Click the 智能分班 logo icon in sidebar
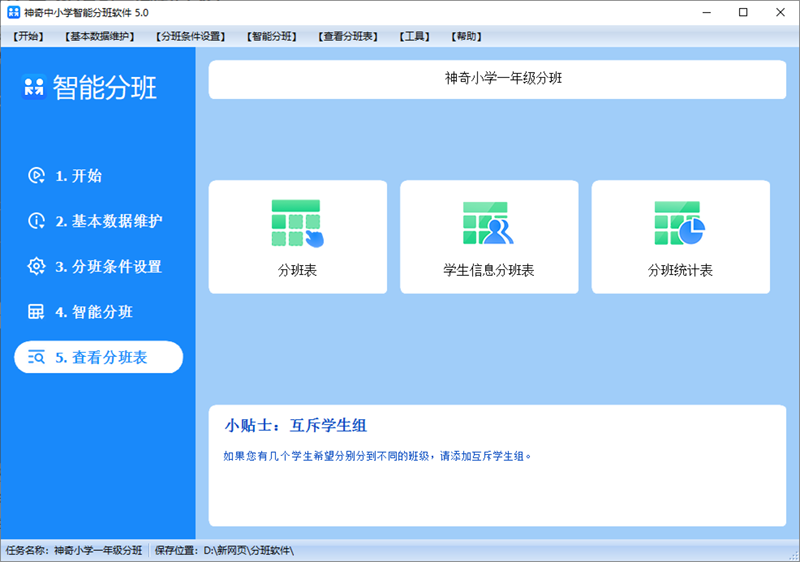Image resolution: width=800 pixels, height=562 pixels. [34, 87]
